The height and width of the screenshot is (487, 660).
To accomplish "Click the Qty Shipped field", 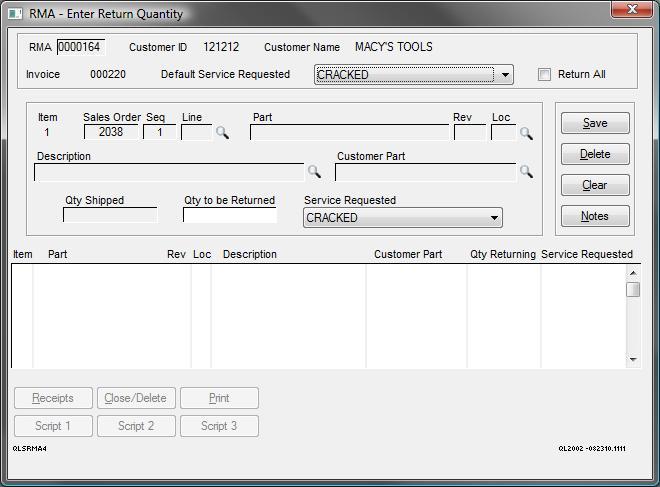I will pyautogui.click(x=110, y=215).
